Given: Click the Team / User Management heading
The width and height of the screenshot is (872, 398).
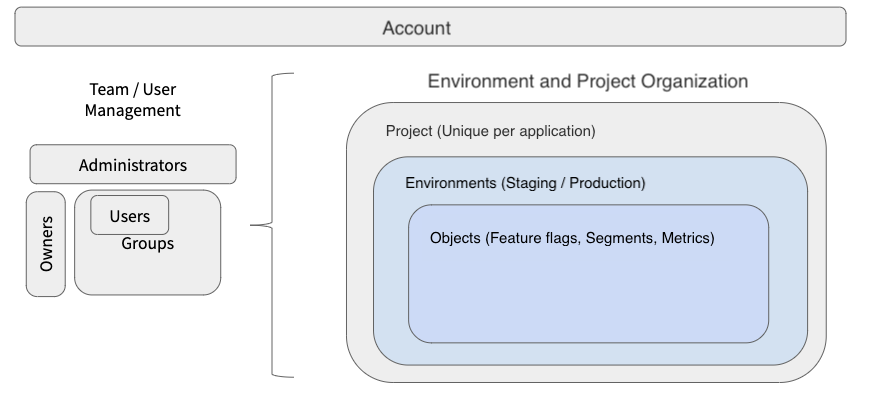Looking at the screenshot, I should [132, 100].
